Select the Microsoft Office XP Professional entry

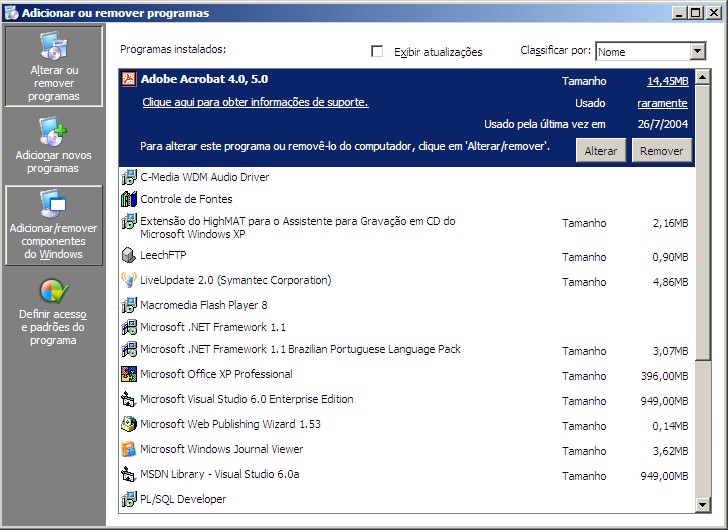click(407, 375)
